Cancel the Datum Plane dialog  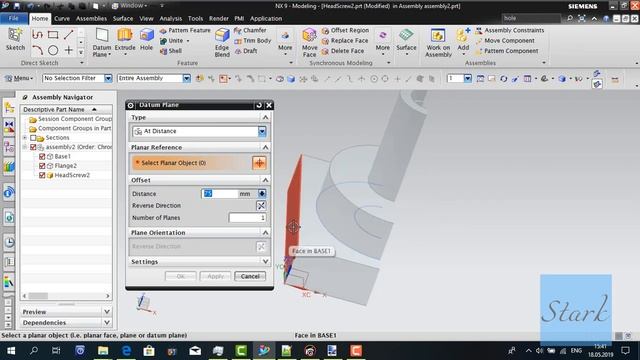[250, 276]
